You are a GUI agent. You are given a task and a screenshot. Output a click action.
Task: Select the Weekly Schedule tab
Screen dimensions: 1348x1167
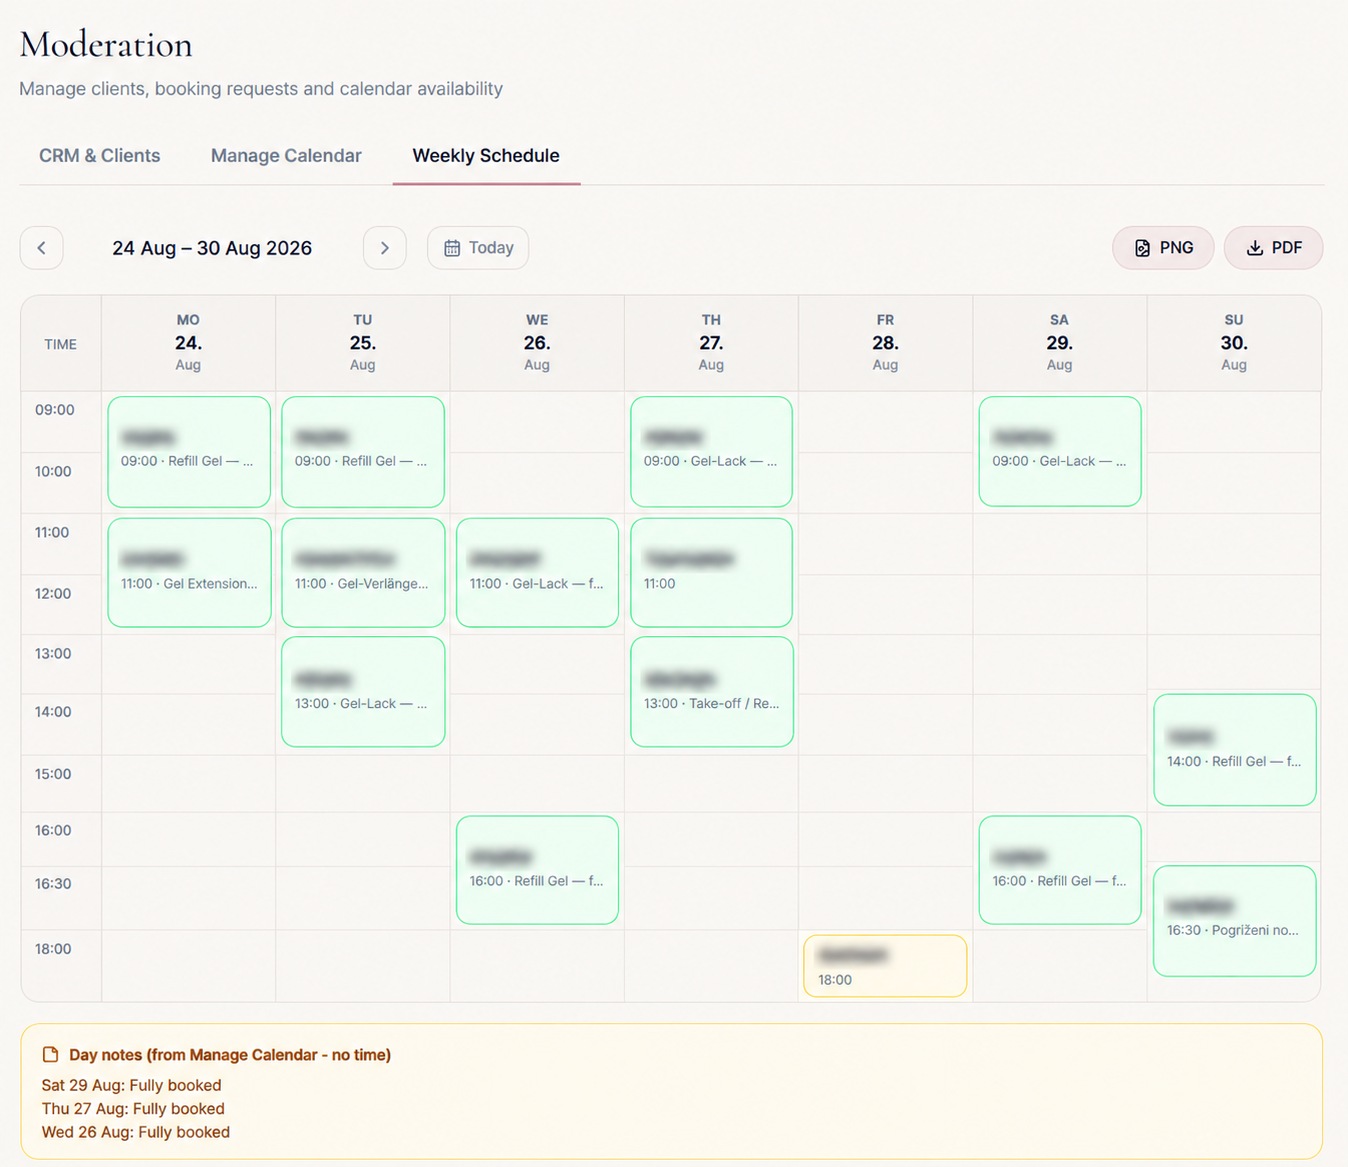pos(486,156)
